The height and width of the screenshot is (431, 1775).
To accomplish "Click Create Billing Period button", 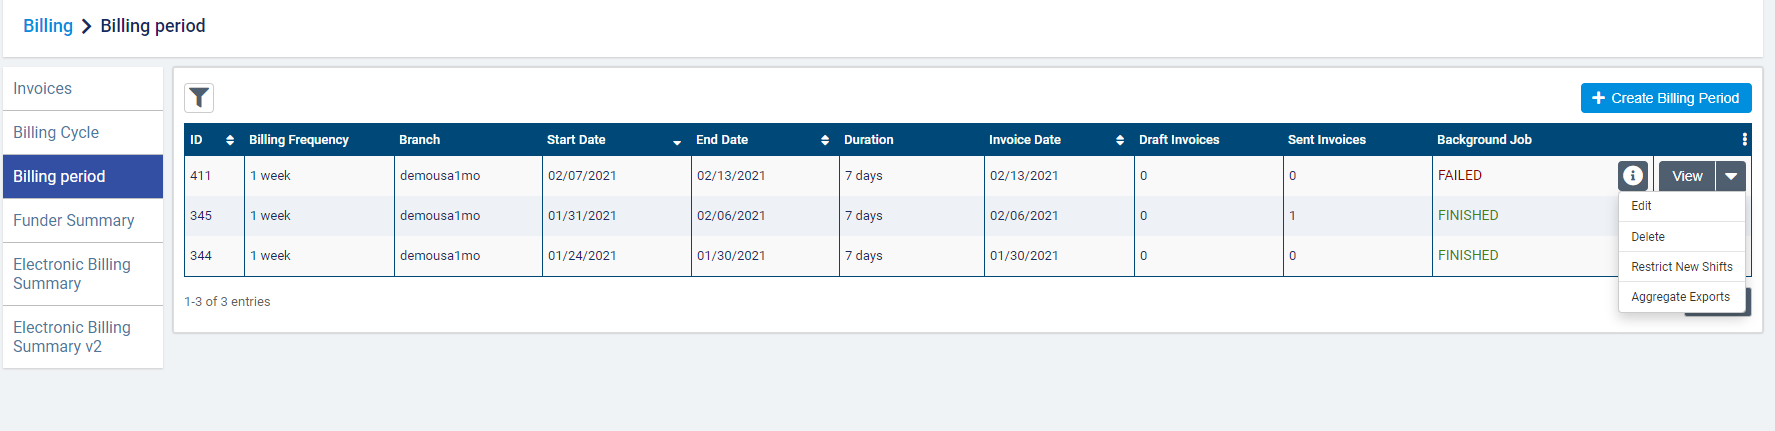I will click(x=1666, y=98).
